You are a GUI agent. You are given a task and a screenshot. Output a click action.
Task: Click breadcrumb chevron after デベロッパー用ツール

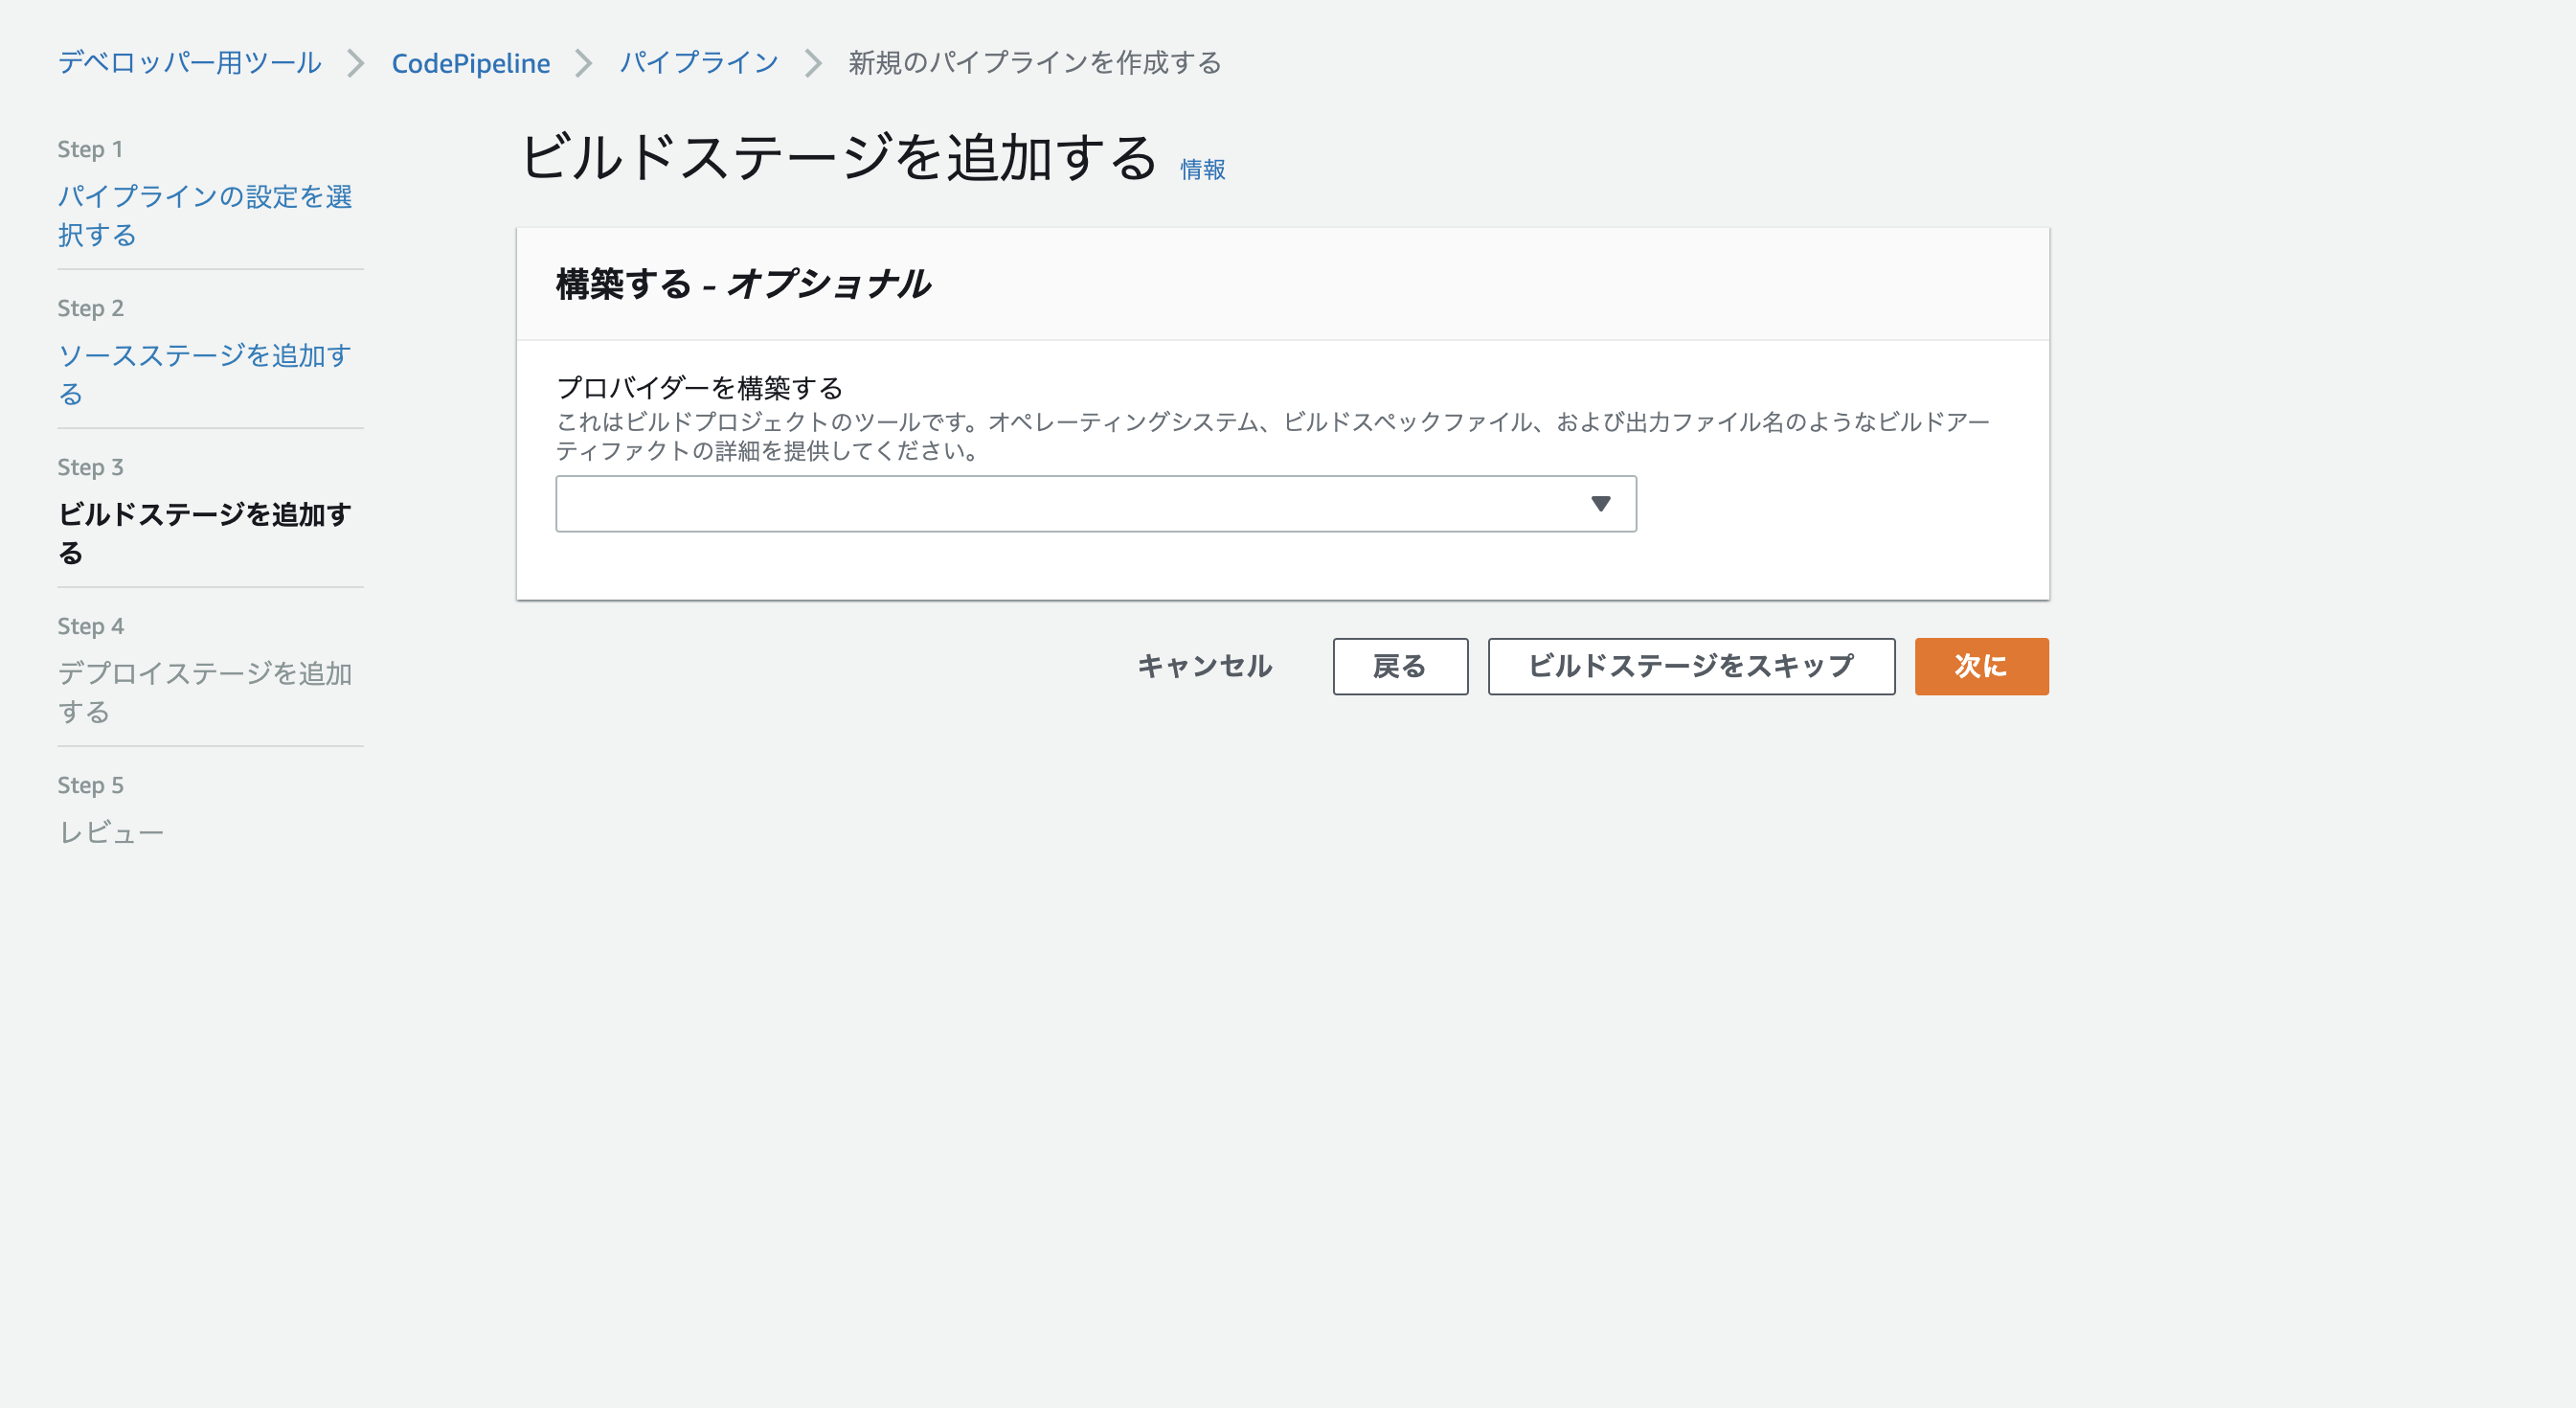click(355, 64)
